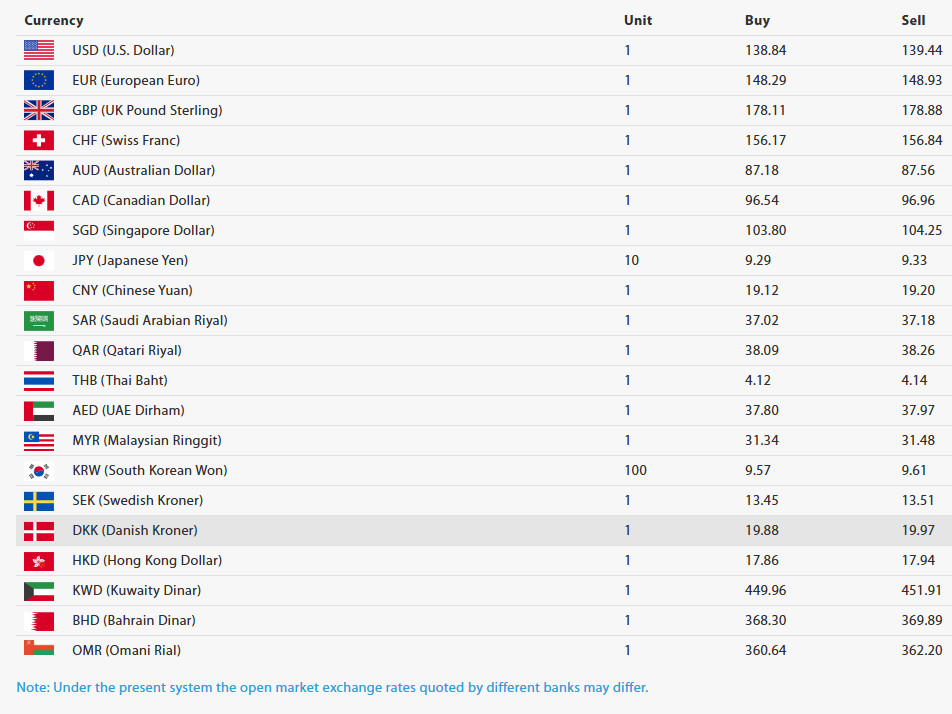952x714 pixels.
Task: Click the Buy column header
Action: 757,20
